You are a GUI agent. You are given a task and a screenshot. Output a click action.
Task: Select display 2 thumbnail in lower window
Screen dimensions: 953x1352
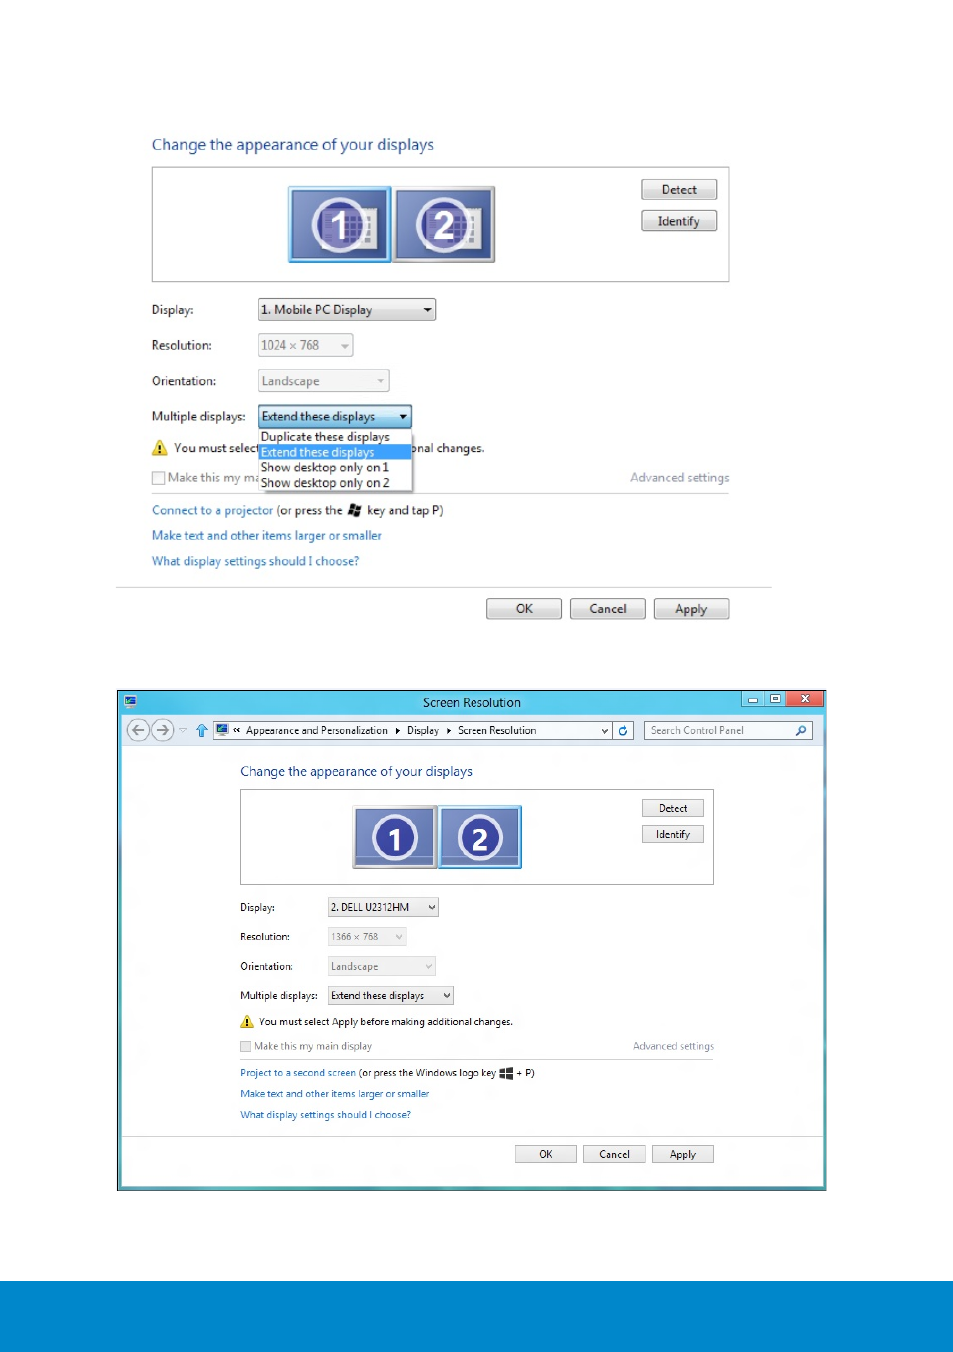pyautogui.click(x=480, y=837)
